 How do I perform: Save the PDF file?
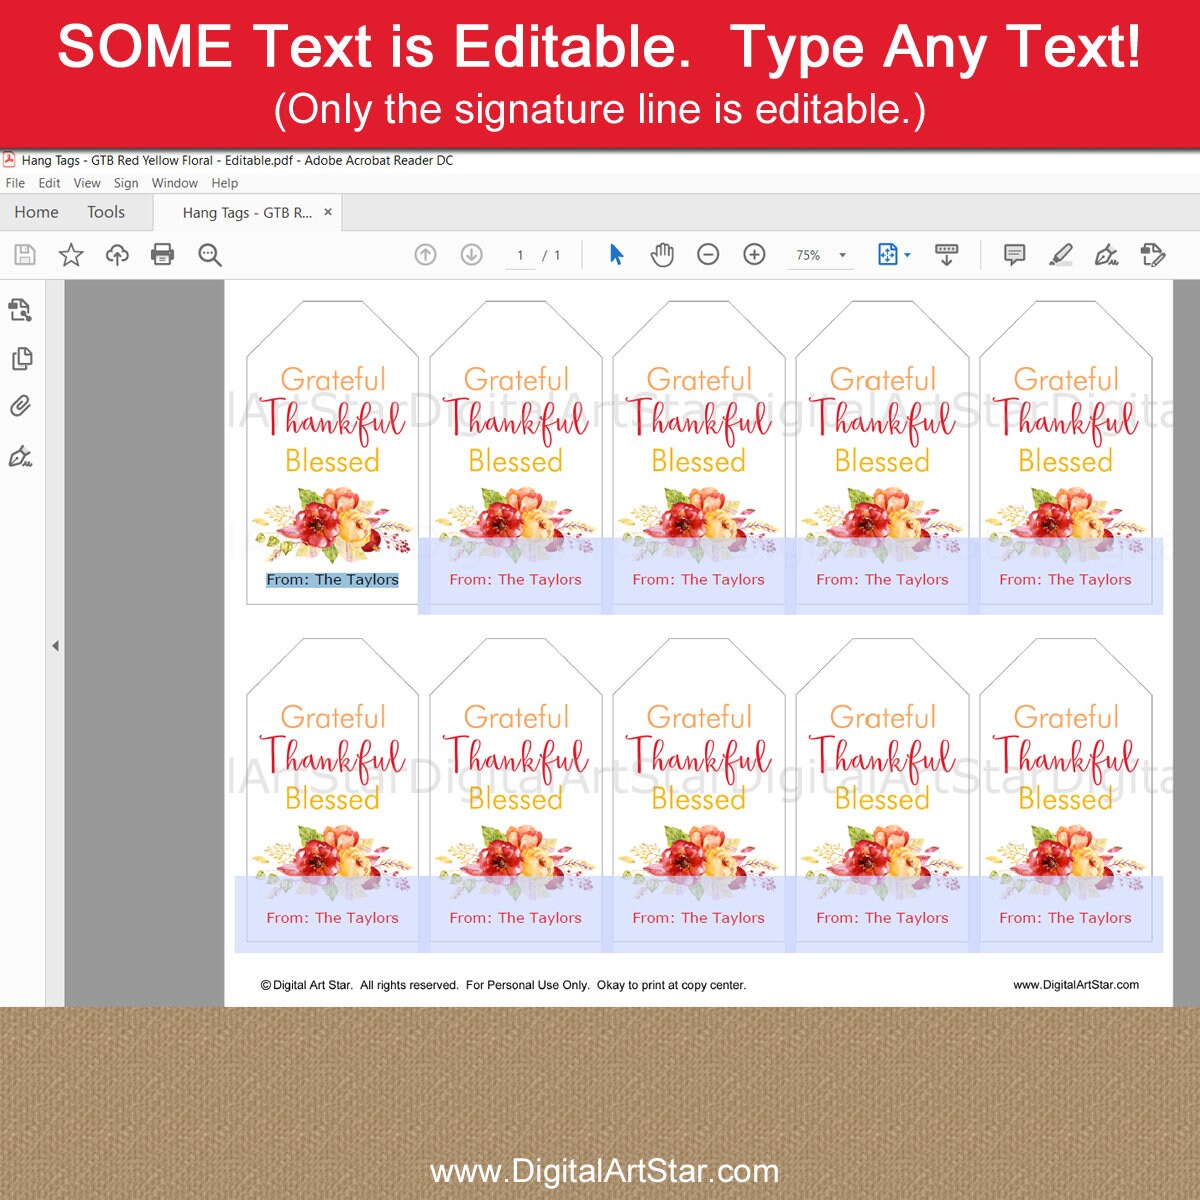point(24,254)
